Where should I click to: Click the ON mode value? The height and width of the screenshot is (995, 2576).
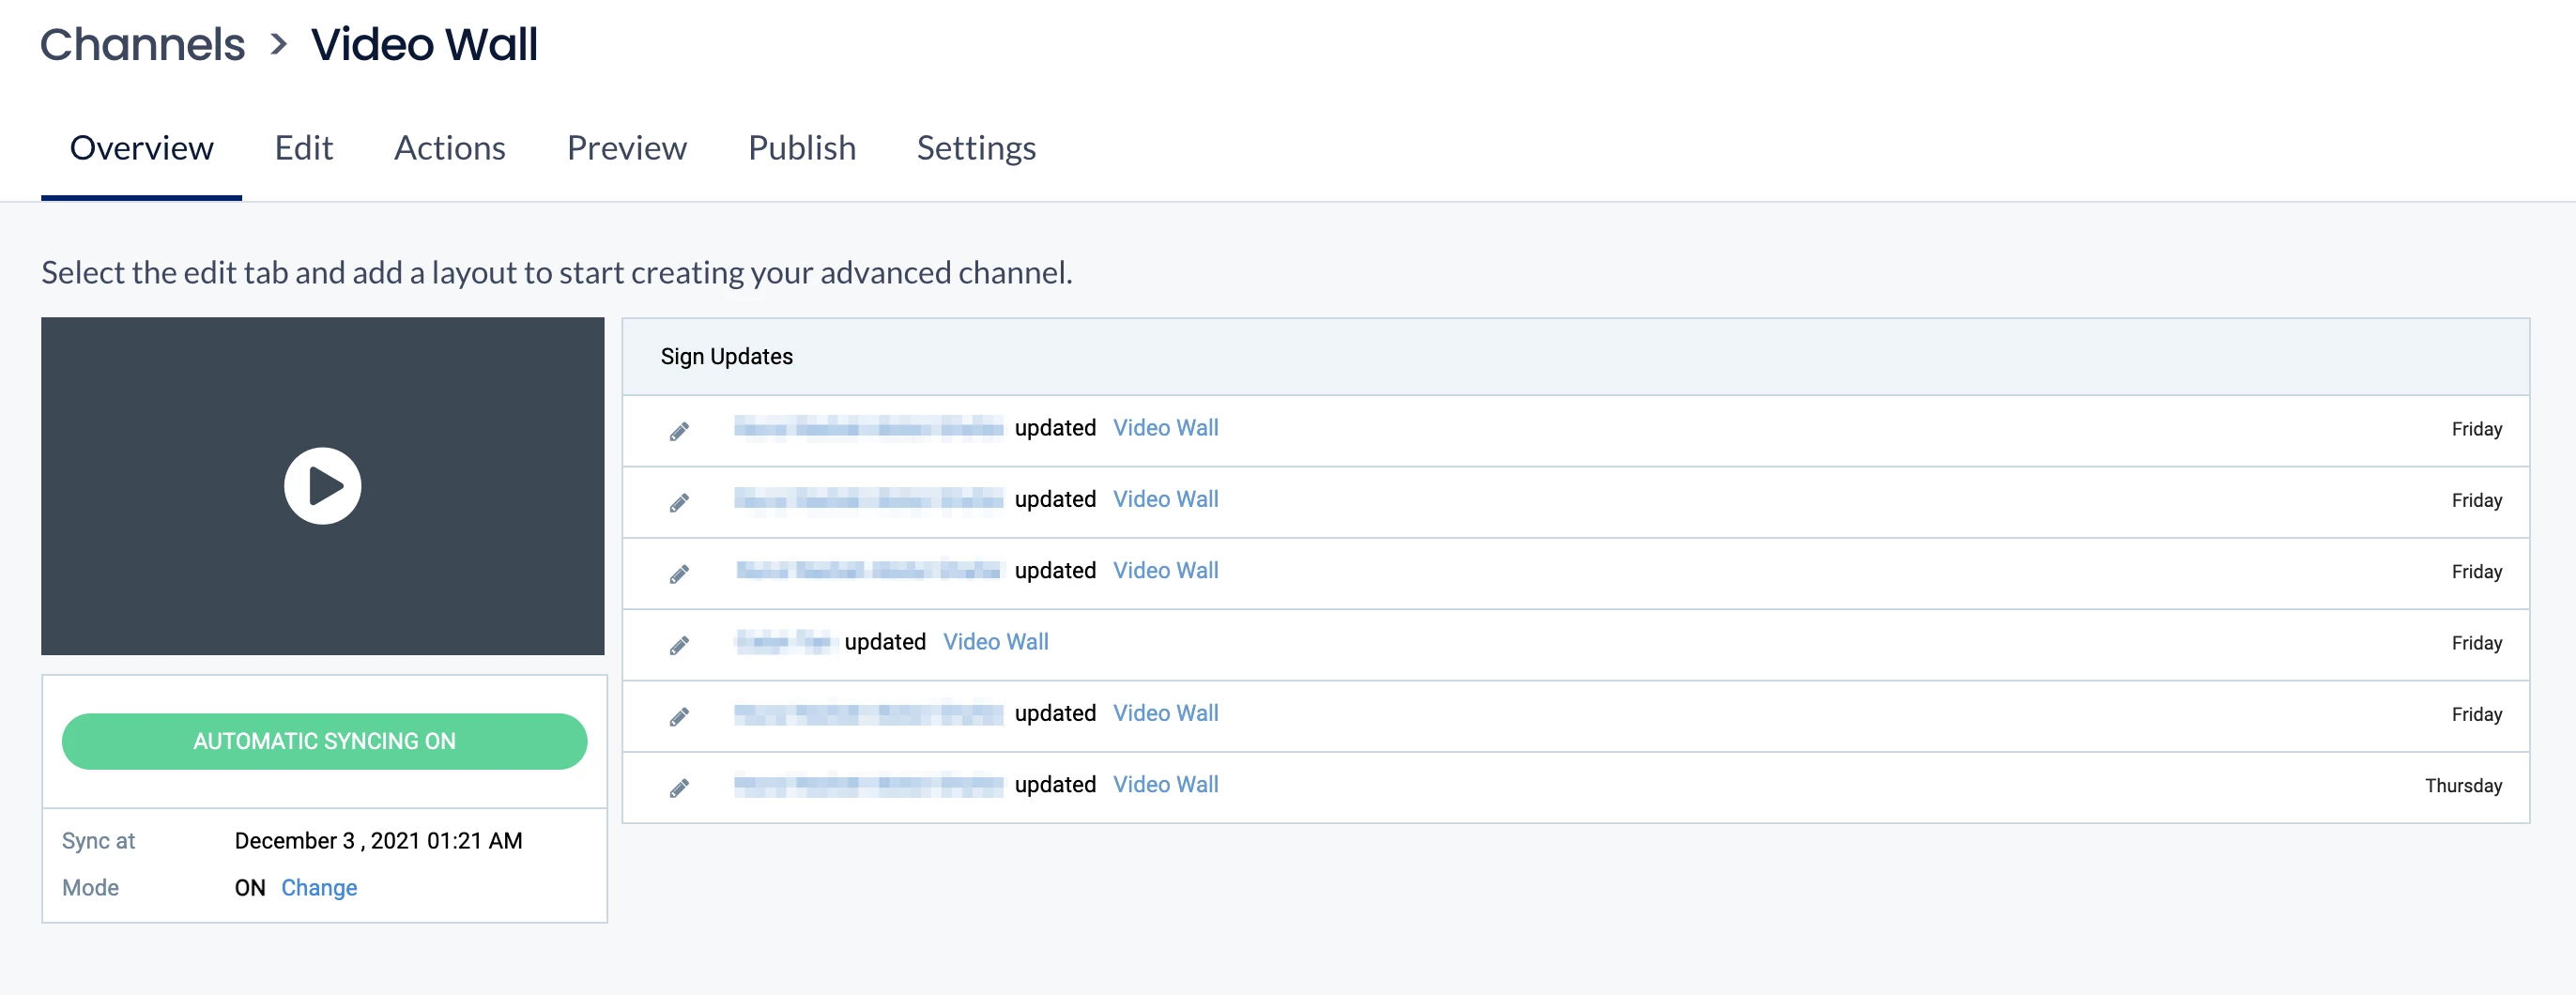[250, 887]
